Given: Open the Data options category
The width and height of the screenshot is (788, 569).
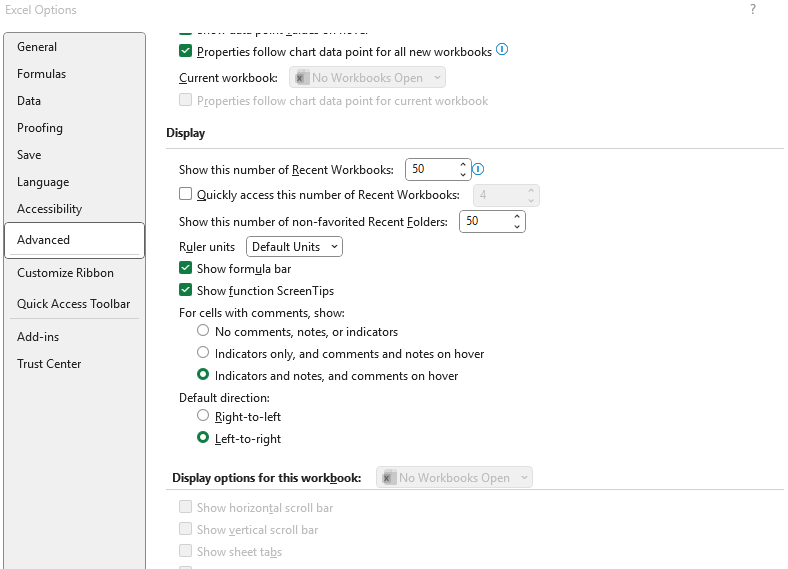Looking at the screenshot, I should pyautogui.click(x=74, y=101).
